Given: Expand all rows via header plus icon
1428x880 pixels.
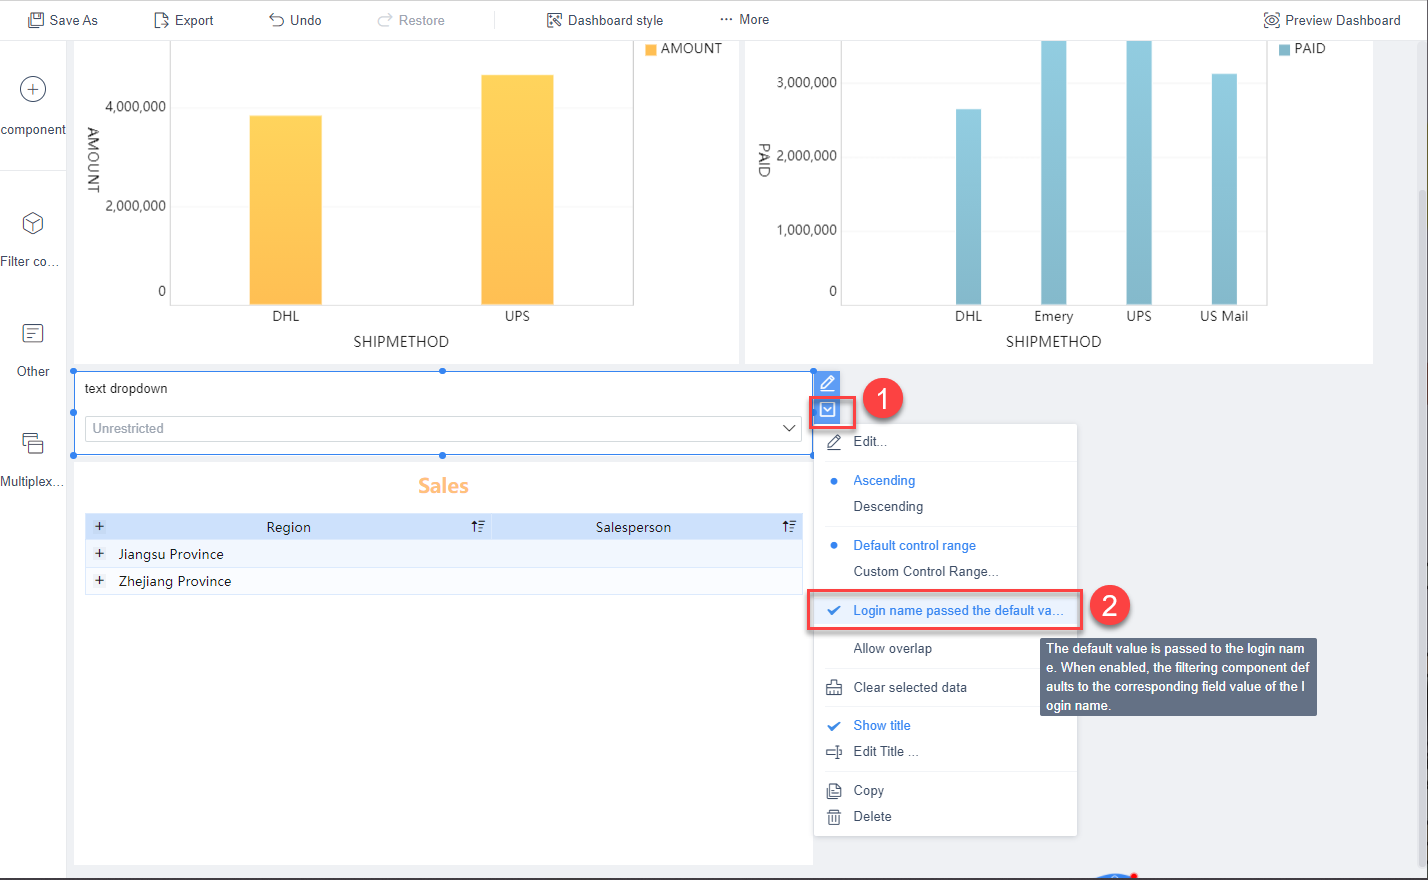Looking at the screenshot, I should (x=99, y=526).
